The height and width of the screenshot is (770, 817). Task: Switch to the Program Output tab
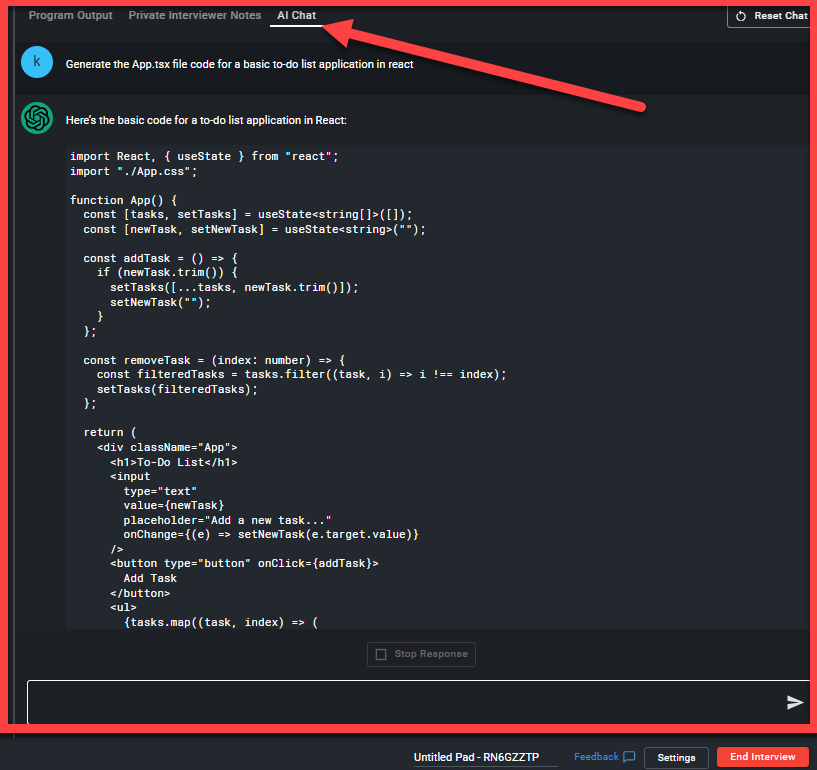click(70, 16)
